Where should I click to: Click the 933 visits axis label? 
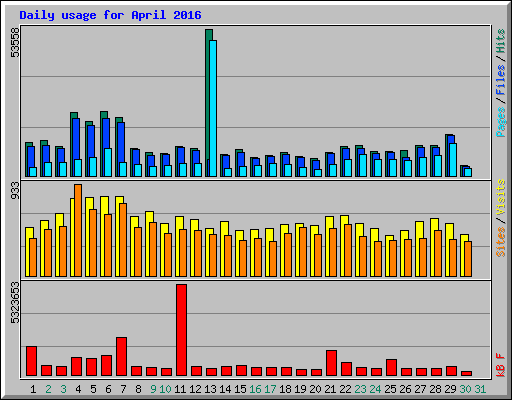(15, 191)
